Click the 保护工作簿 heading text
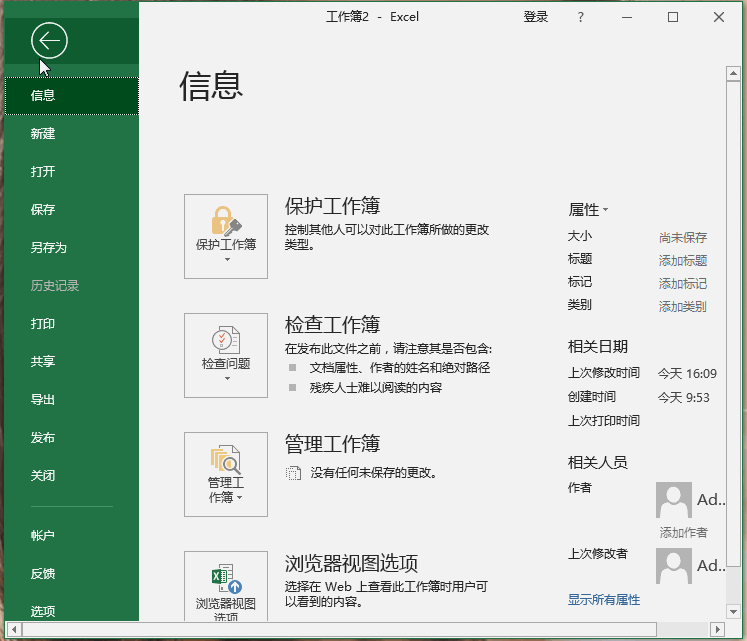747x641 pixels. [332, 206]
